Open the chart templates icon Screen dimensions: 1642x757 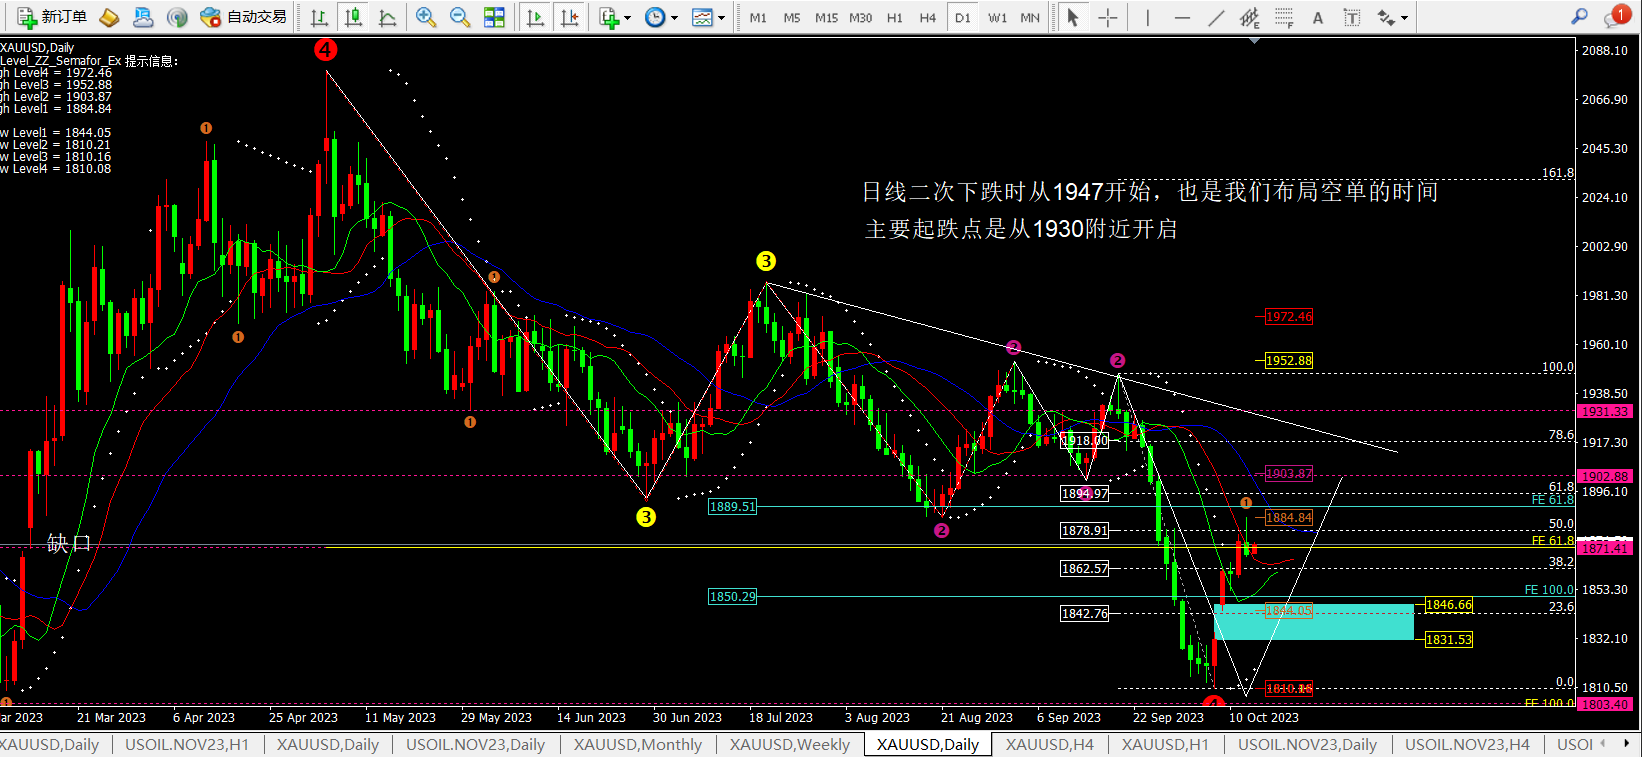tap(702, 17)
